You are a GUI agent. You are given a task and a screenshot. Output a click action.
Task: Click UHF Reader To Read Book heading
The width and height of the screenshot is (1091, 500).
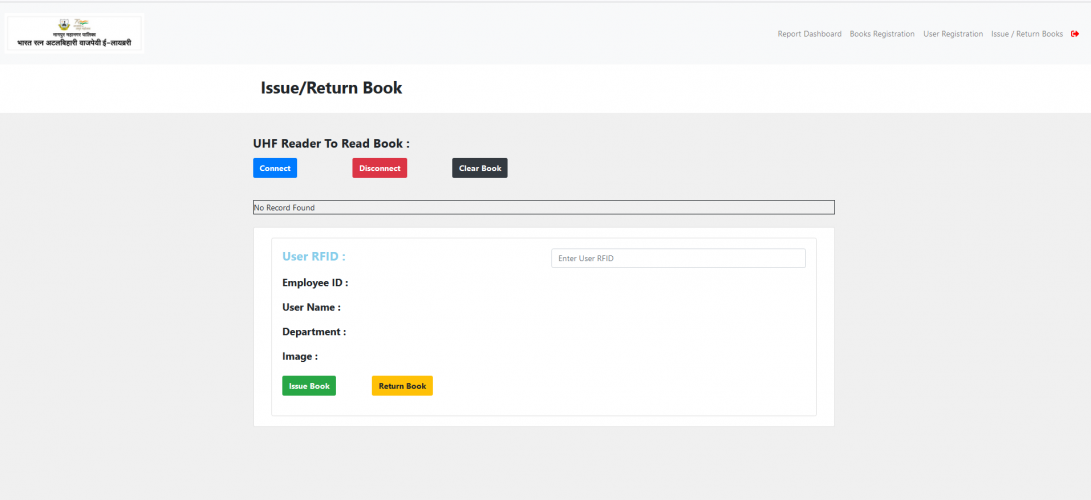point(331,144)
